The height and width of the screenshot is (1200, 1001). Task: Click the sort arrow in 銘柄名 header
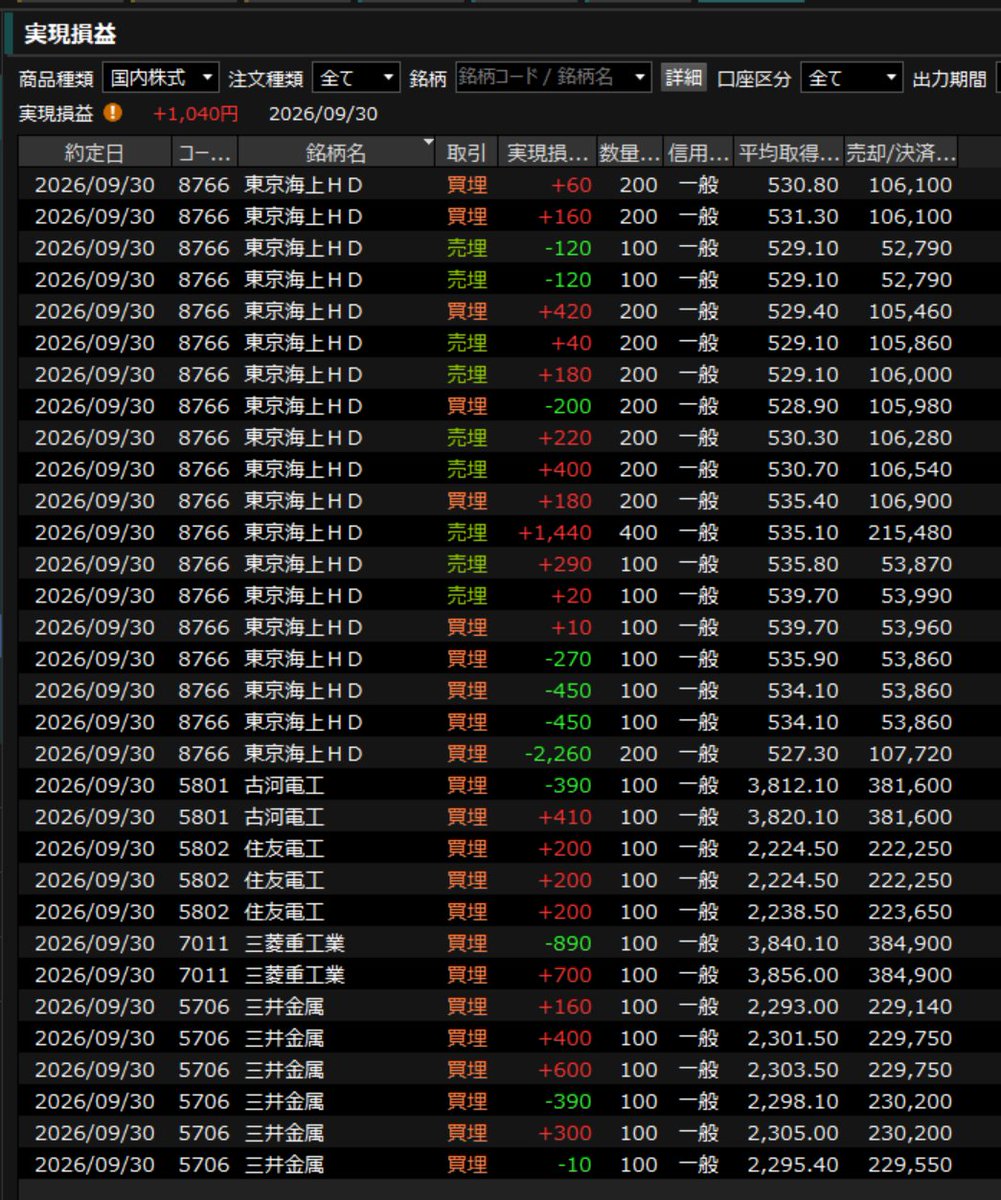click(428, 143)
